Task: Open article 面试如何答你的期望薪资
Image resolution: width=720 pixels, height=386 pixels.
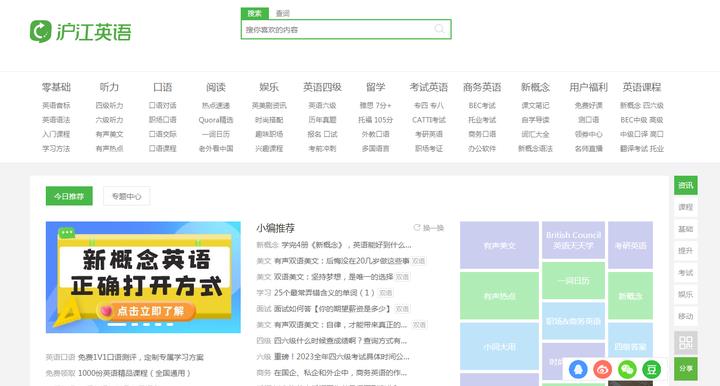Action: [332, 308]
